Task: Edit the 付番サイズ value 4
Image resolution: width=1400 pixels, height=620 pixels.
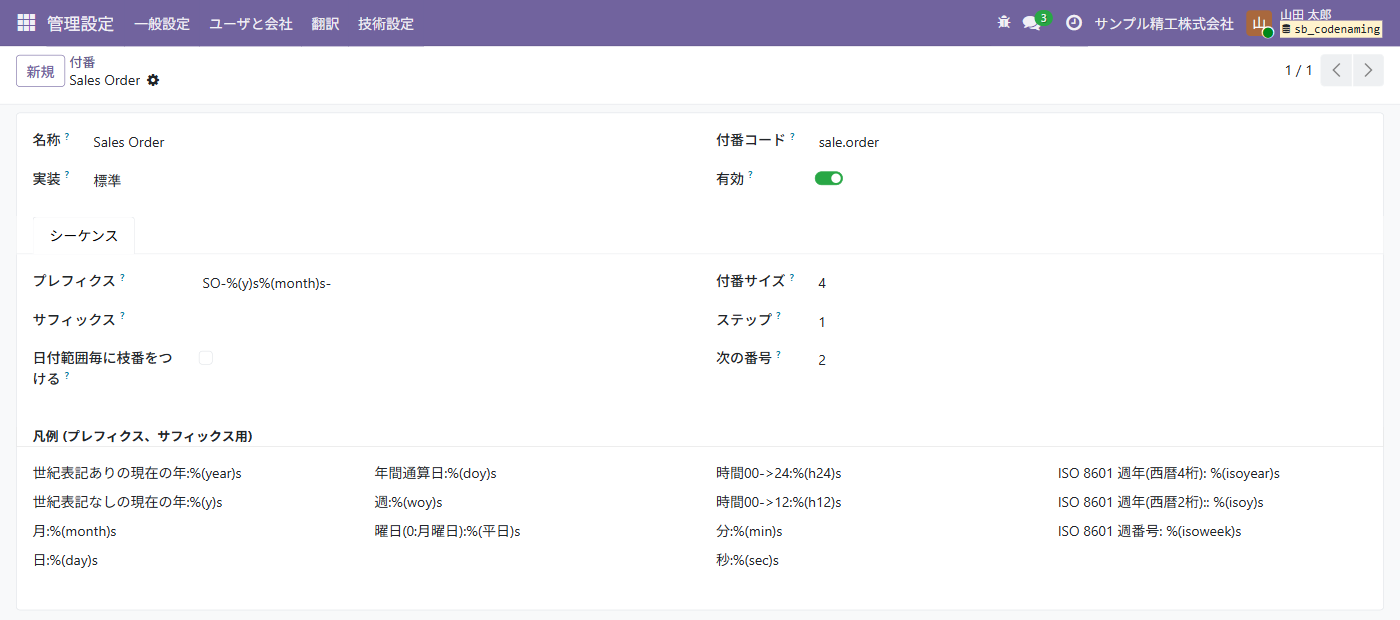Action: pos(1092,284)
